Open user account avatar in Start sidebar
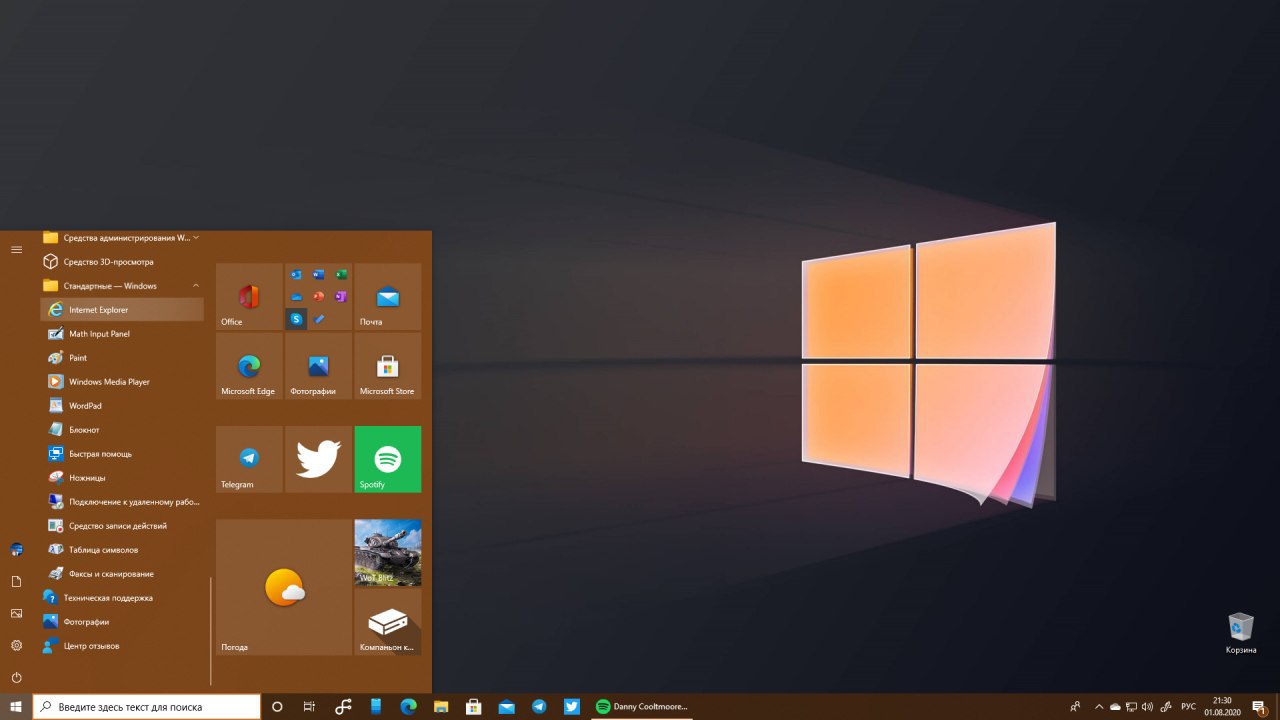 click(16, 549)
